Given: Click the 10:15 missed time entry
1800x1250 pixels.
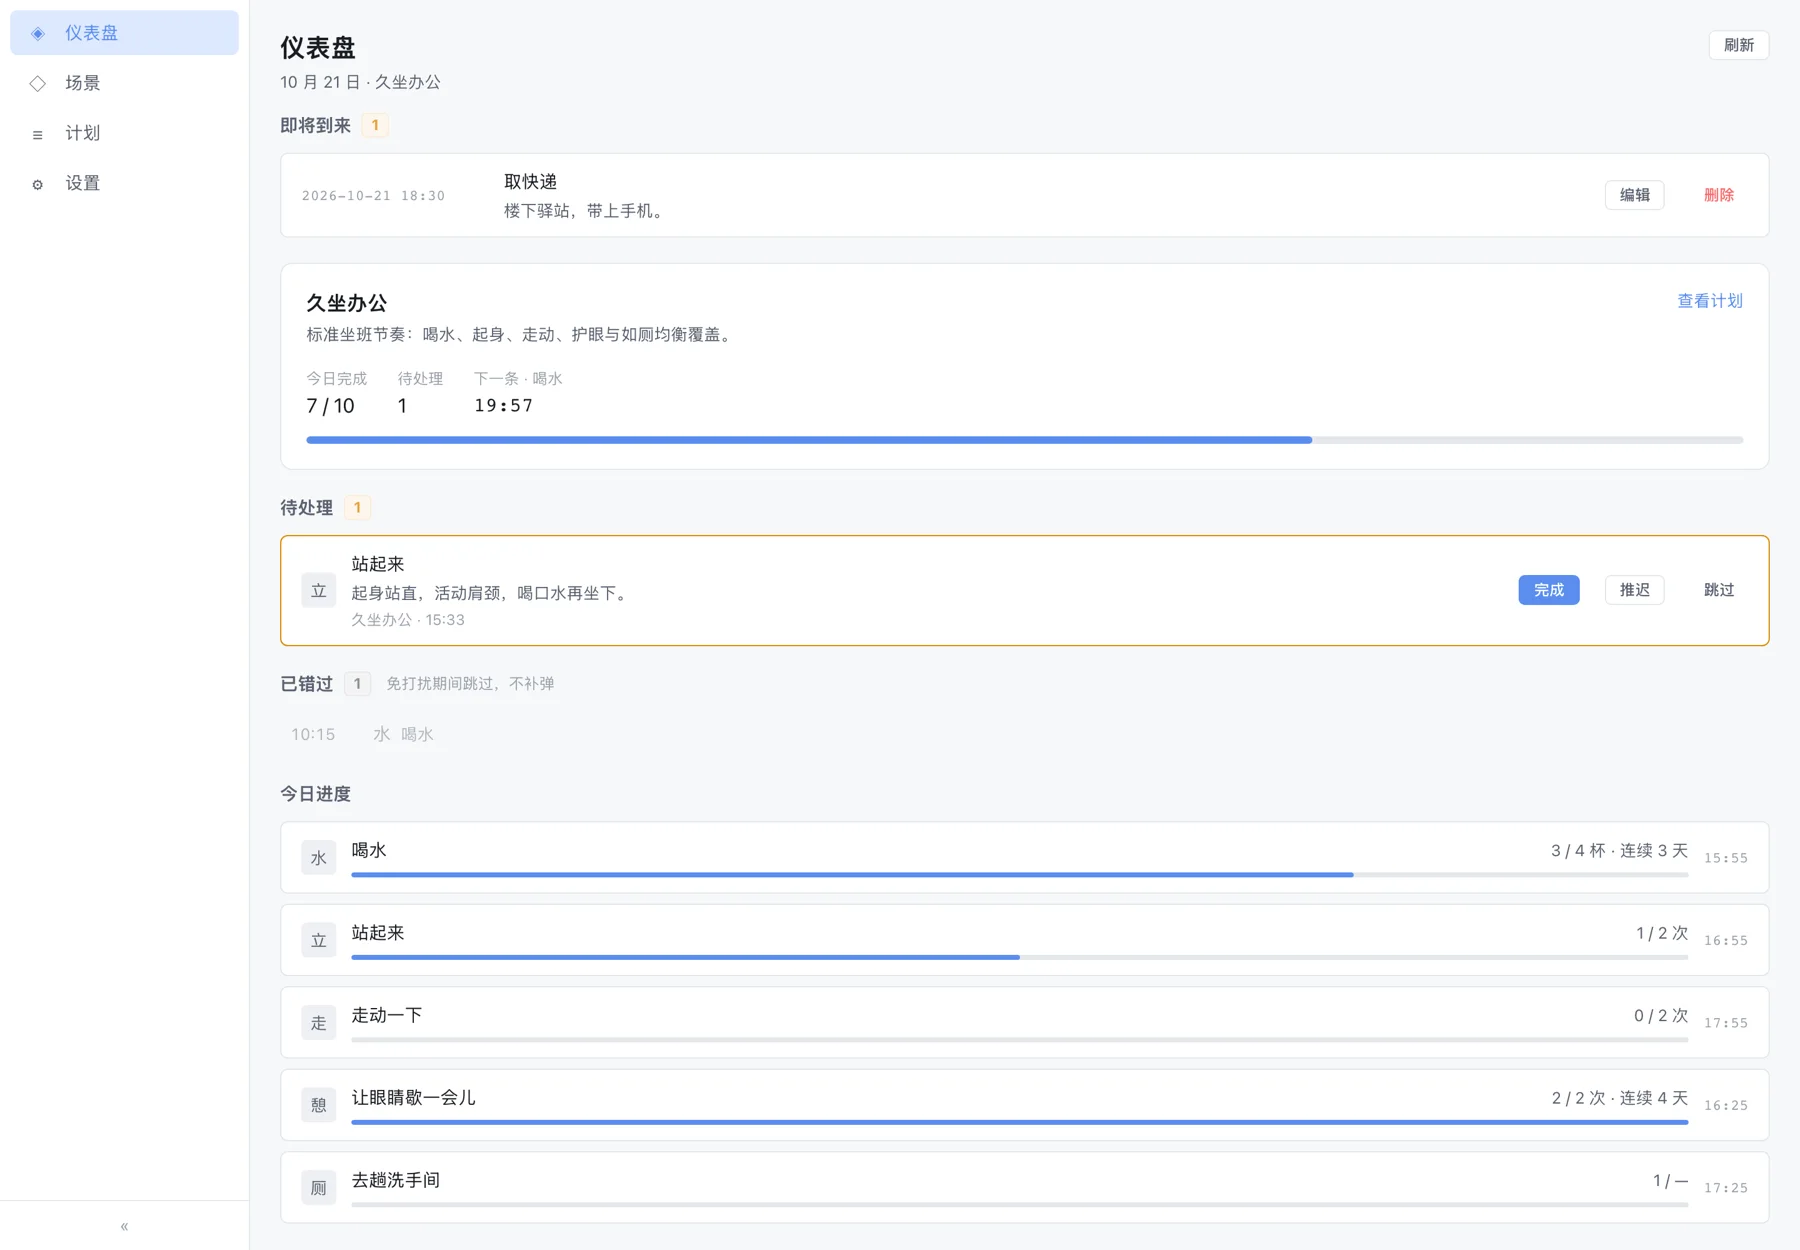Looking at the screenshot, I should pos(313,734).
